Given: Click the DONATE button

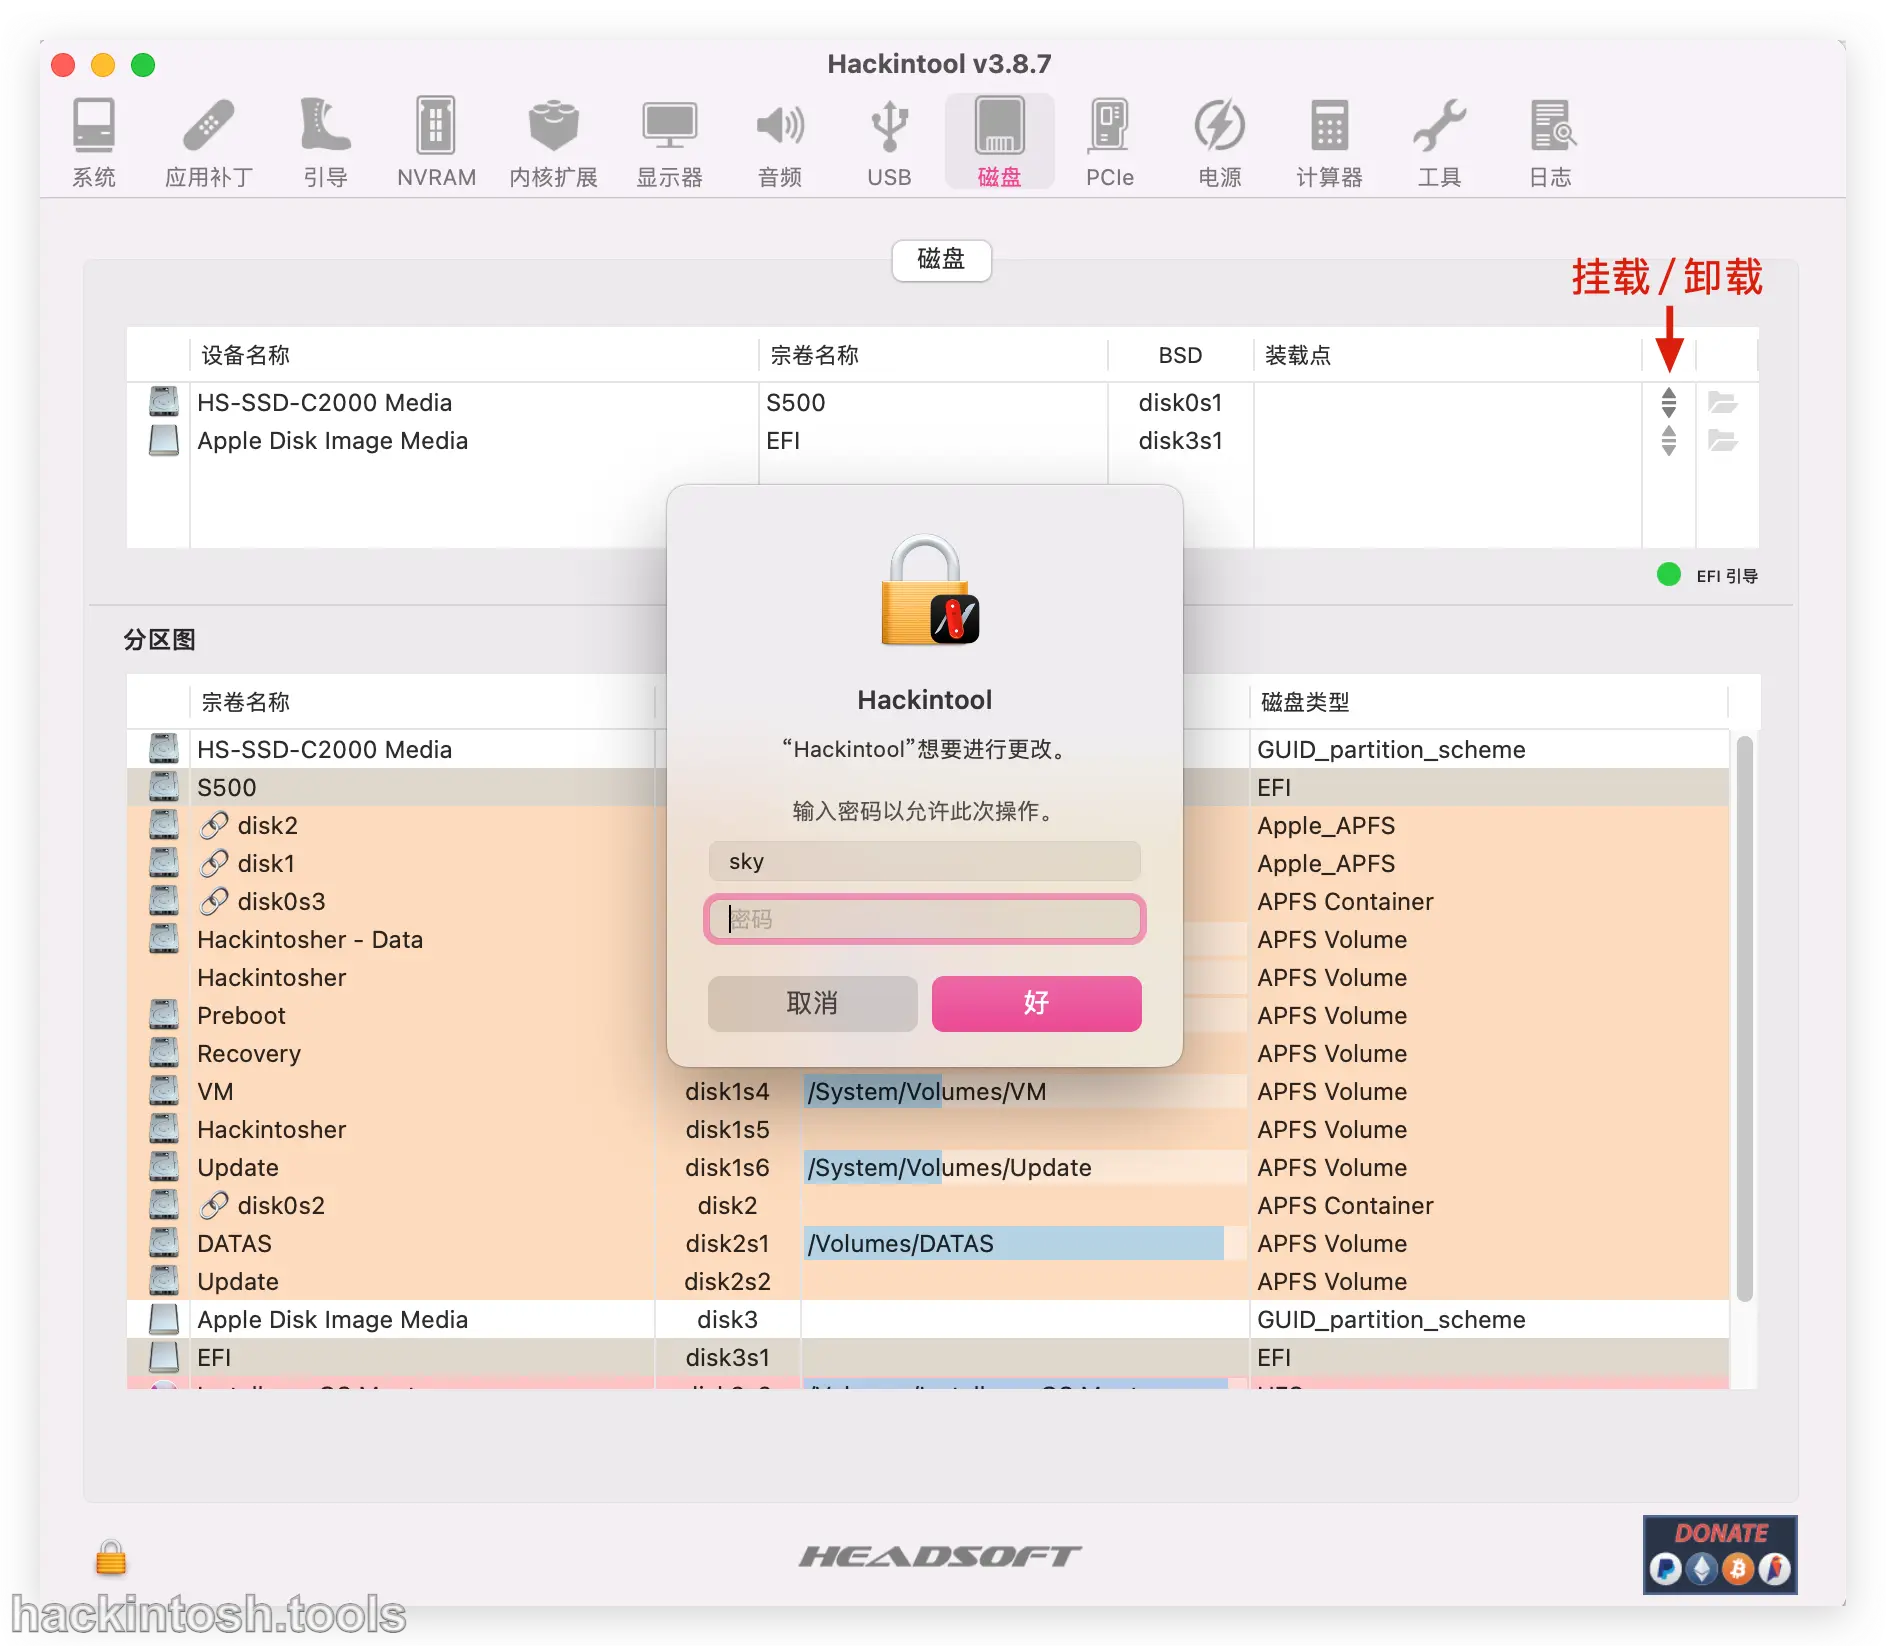Looking at the screenshot, I should (x=1719, y=1555).
